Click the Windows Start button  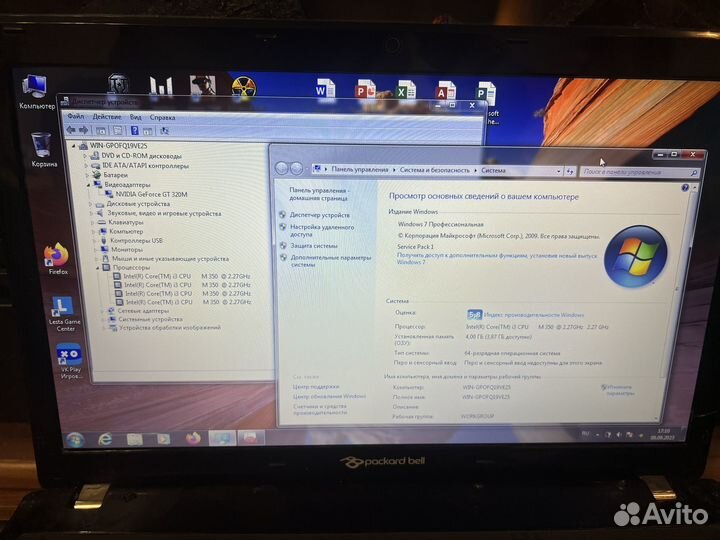(x=75, y=439)
